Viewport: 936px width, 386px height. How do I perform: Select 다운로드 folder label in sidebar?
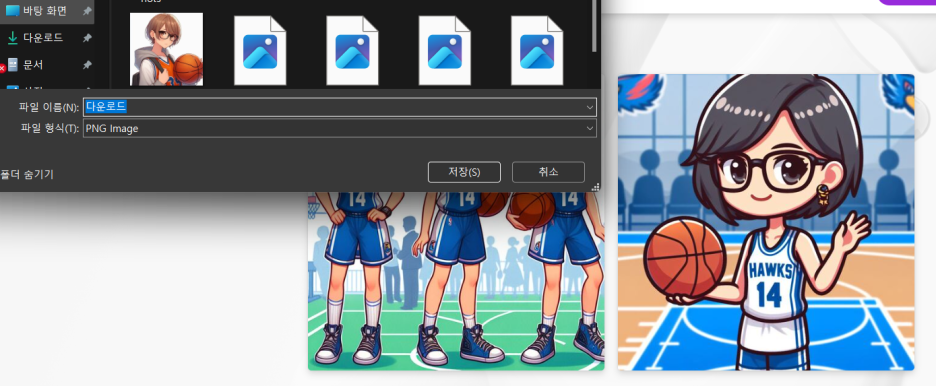(x=43, y=38)
